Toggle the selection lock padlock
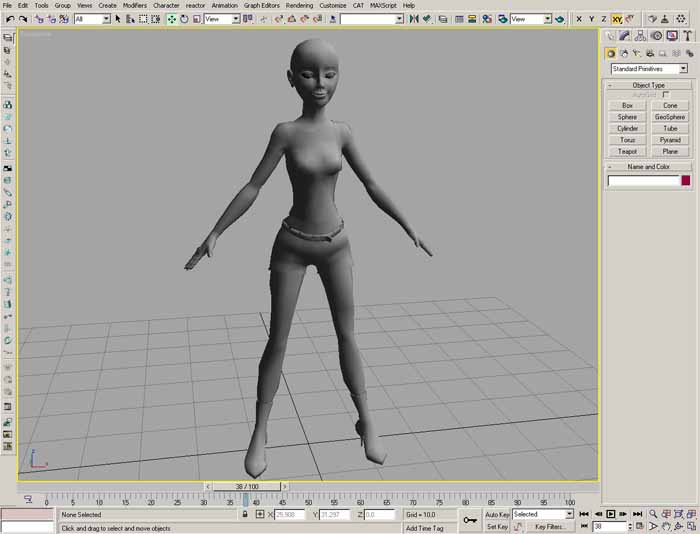Image resolution: width=700 pixels, height=534 pixels. [245, 514]
